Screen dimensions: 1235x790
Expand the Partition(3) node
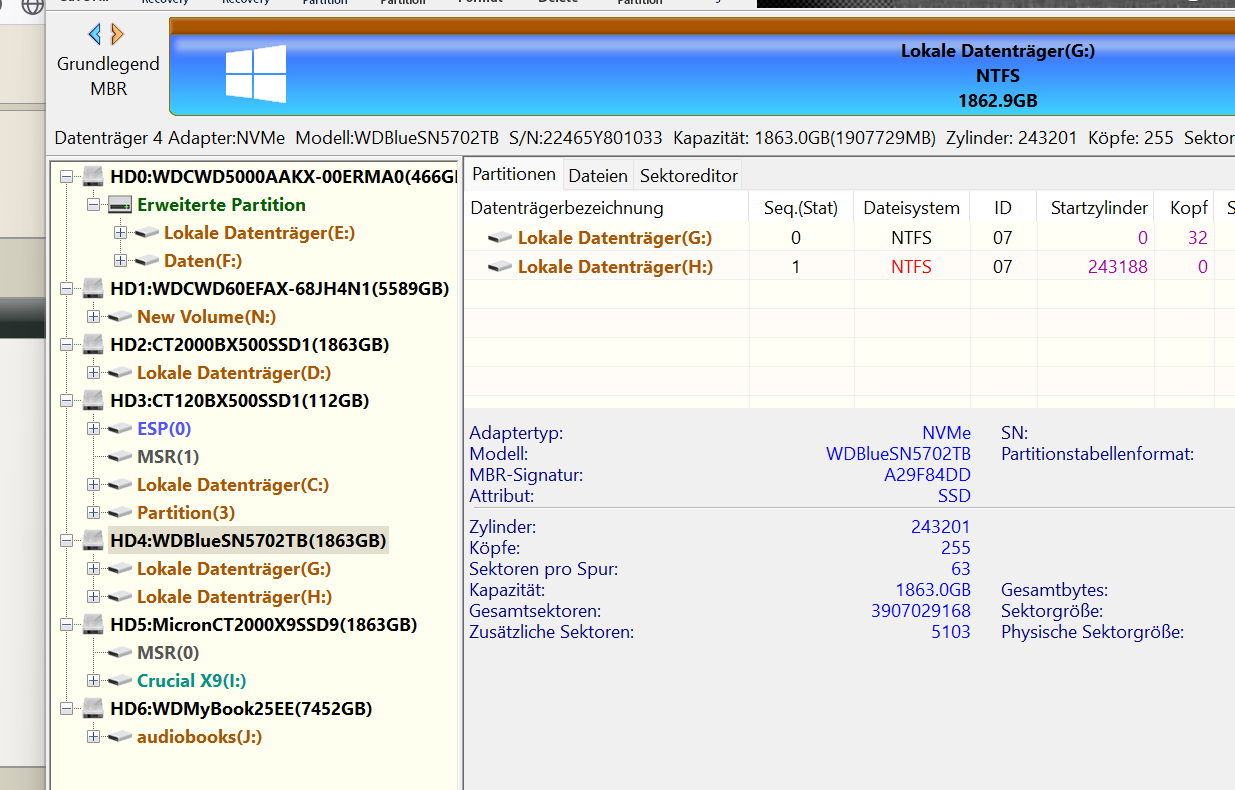tap(94, 513)
